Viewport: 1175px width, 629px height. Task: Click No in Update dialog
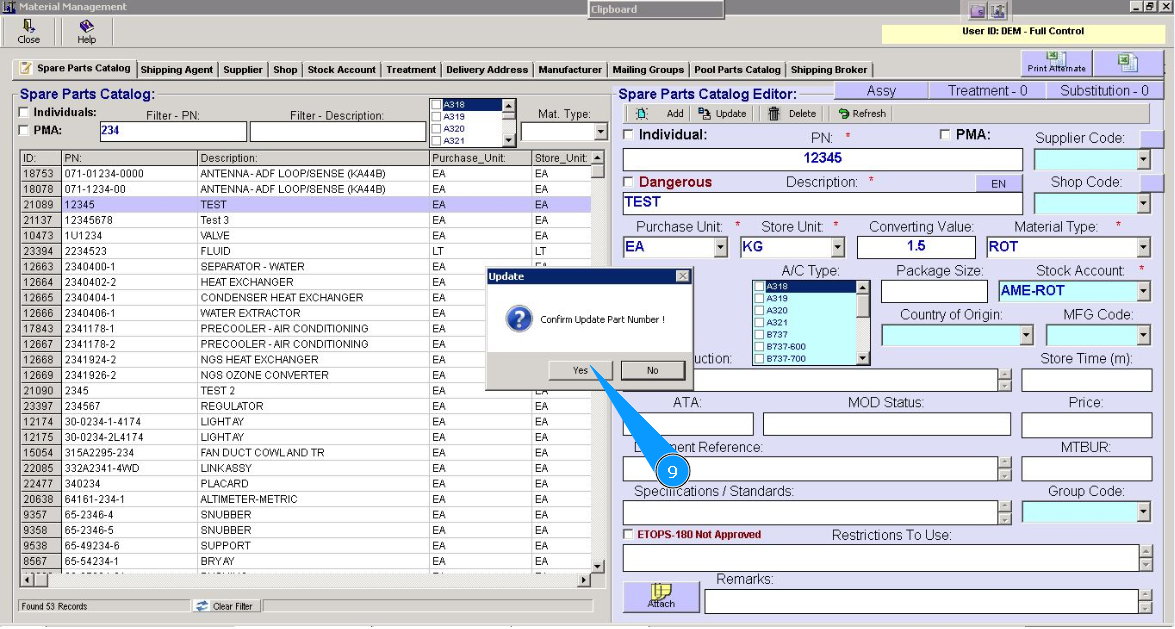point(652,370)
